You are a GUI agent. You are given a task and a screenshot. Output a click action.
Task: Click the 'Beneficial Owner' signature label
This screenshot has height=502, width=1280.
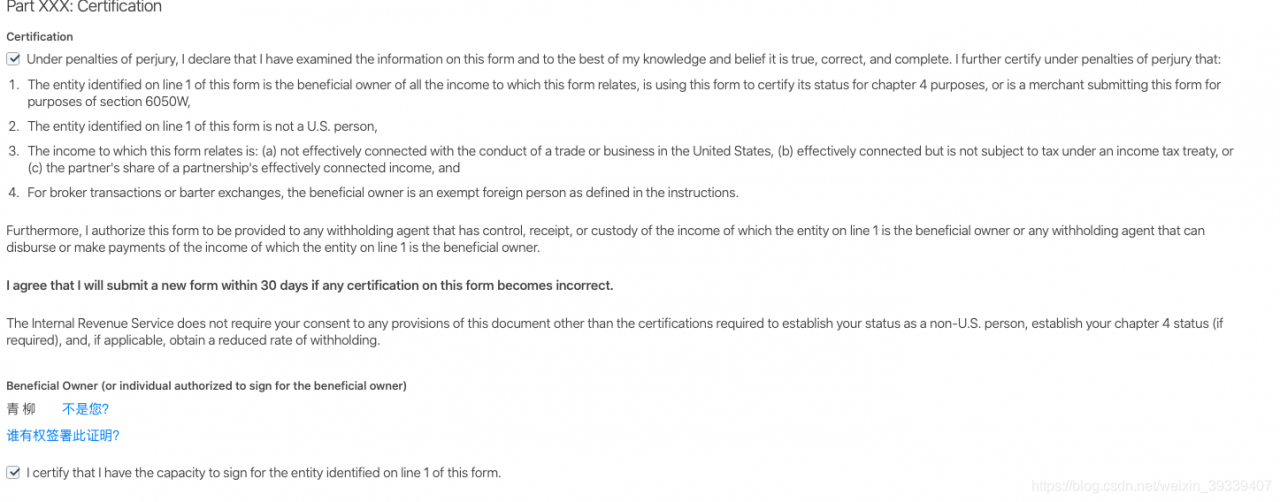(x=206, y=385)
